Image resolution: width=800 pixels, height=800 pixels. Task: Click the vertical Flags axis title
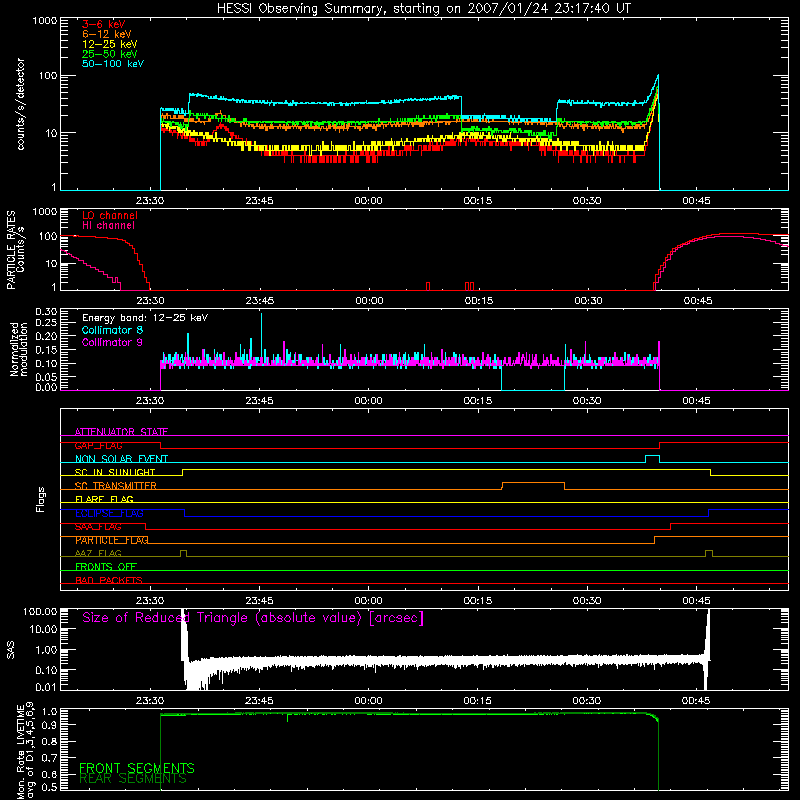click(x=41, y=499)
